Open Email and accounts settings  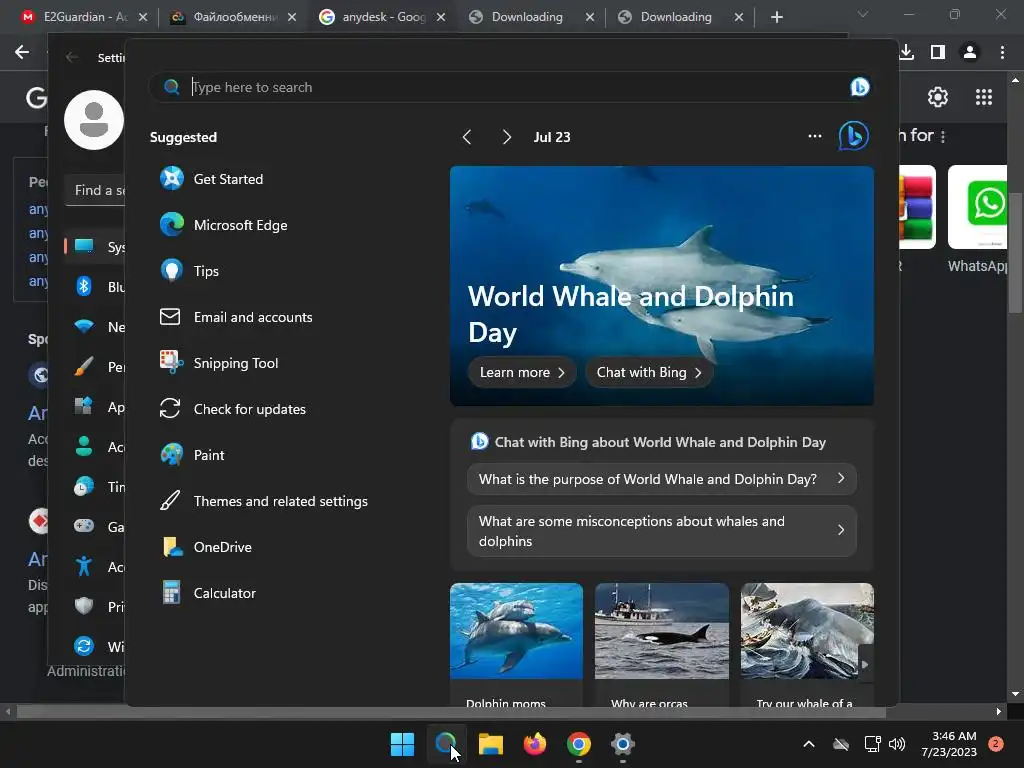(236, 317)
